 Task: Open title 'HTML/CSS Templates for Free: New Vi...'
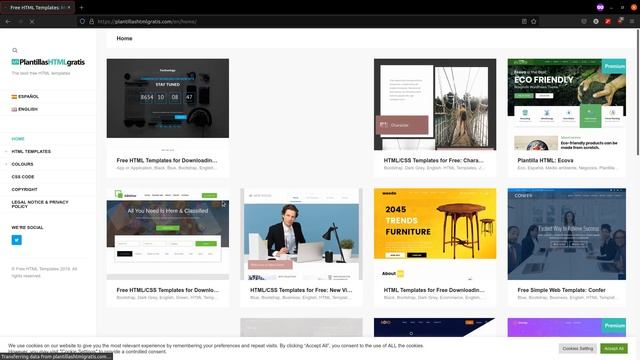click(301, 290)
